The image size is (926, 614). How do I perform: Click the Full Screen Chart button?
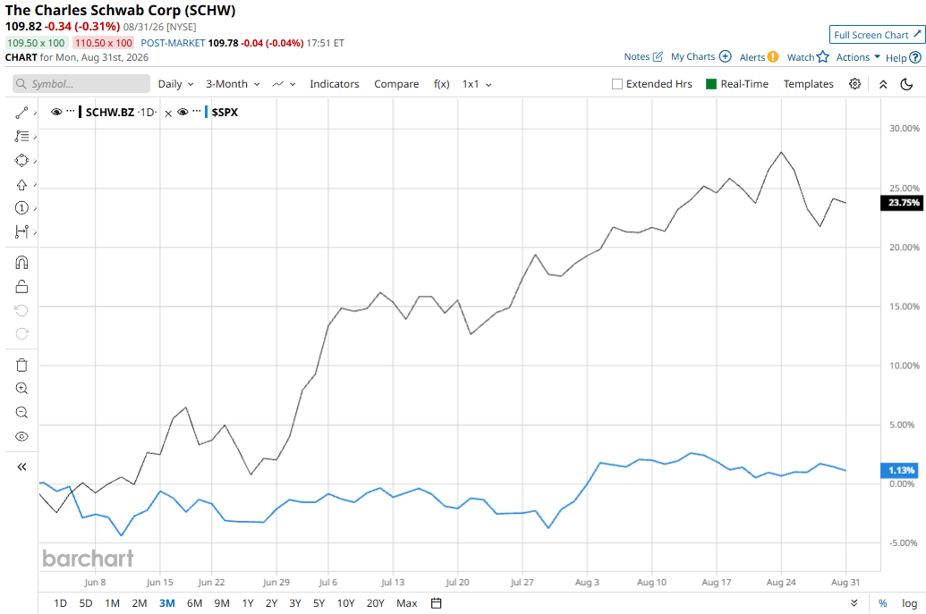click(x=876, y=35)
